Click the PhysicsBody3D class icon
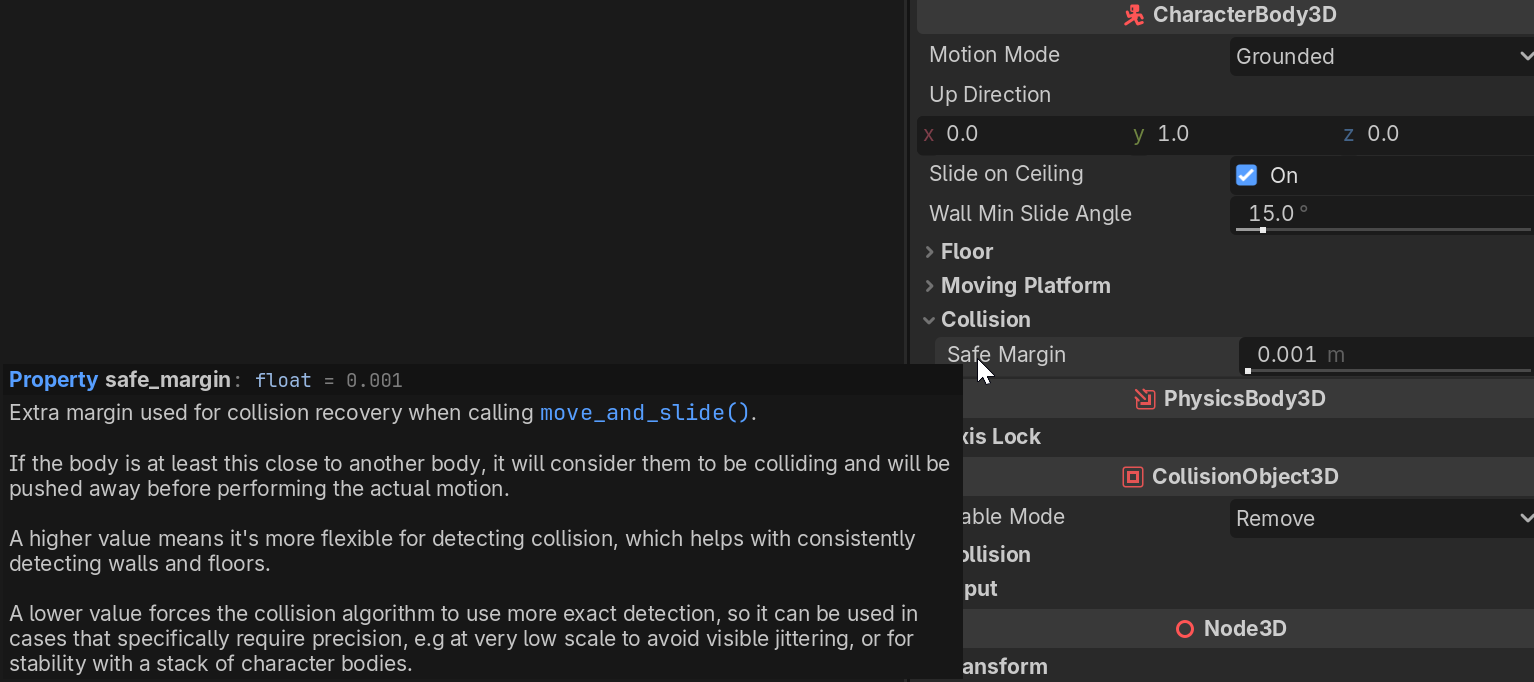Viewport: 1534px width, 682px height. pos(1144,400)
